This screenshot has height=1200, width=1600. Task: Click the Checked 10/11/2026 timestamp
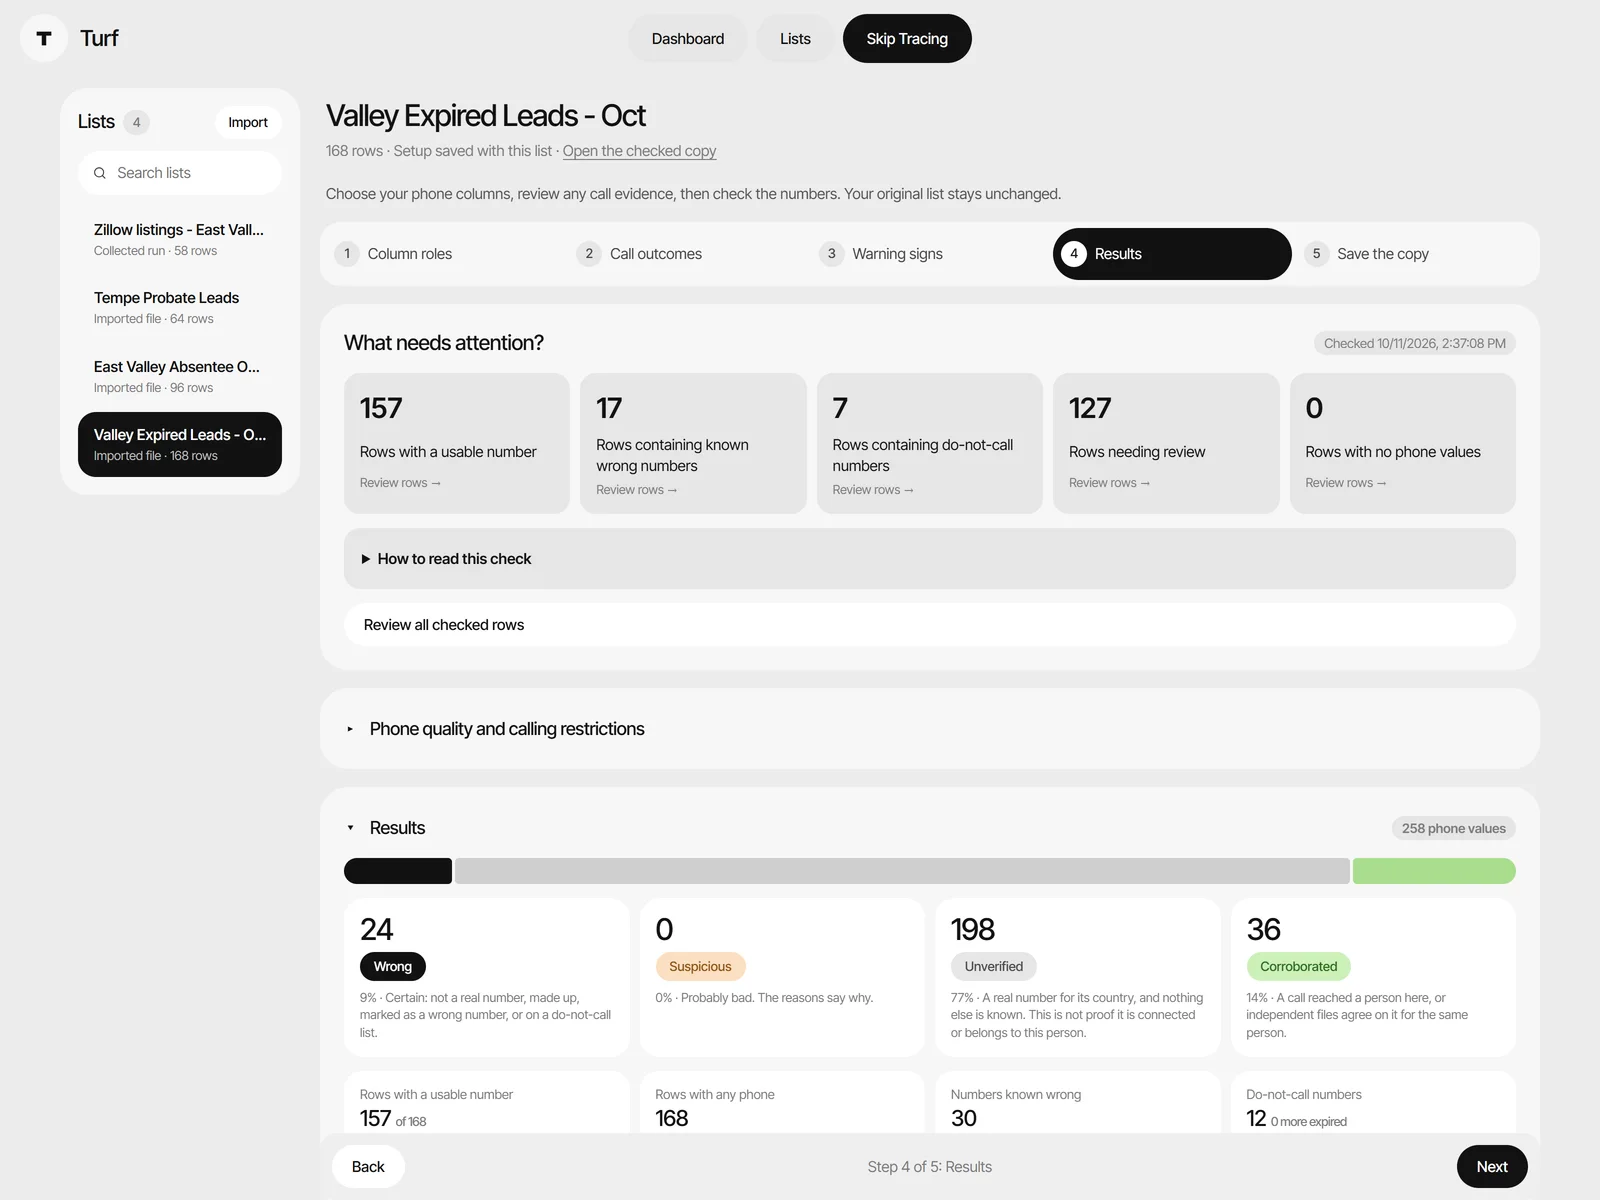[x=1415, y=343]
